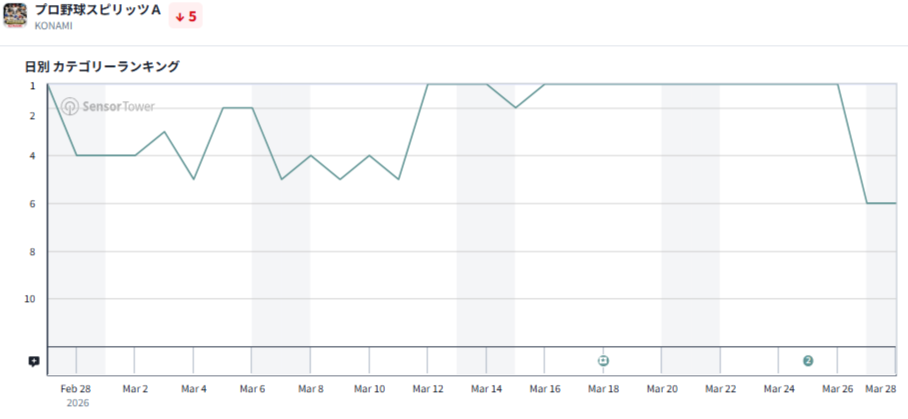The width and height of the screenshot is (908, 419).
Task: Select the Mar 12 date label
Action: (x=428, y=388)
